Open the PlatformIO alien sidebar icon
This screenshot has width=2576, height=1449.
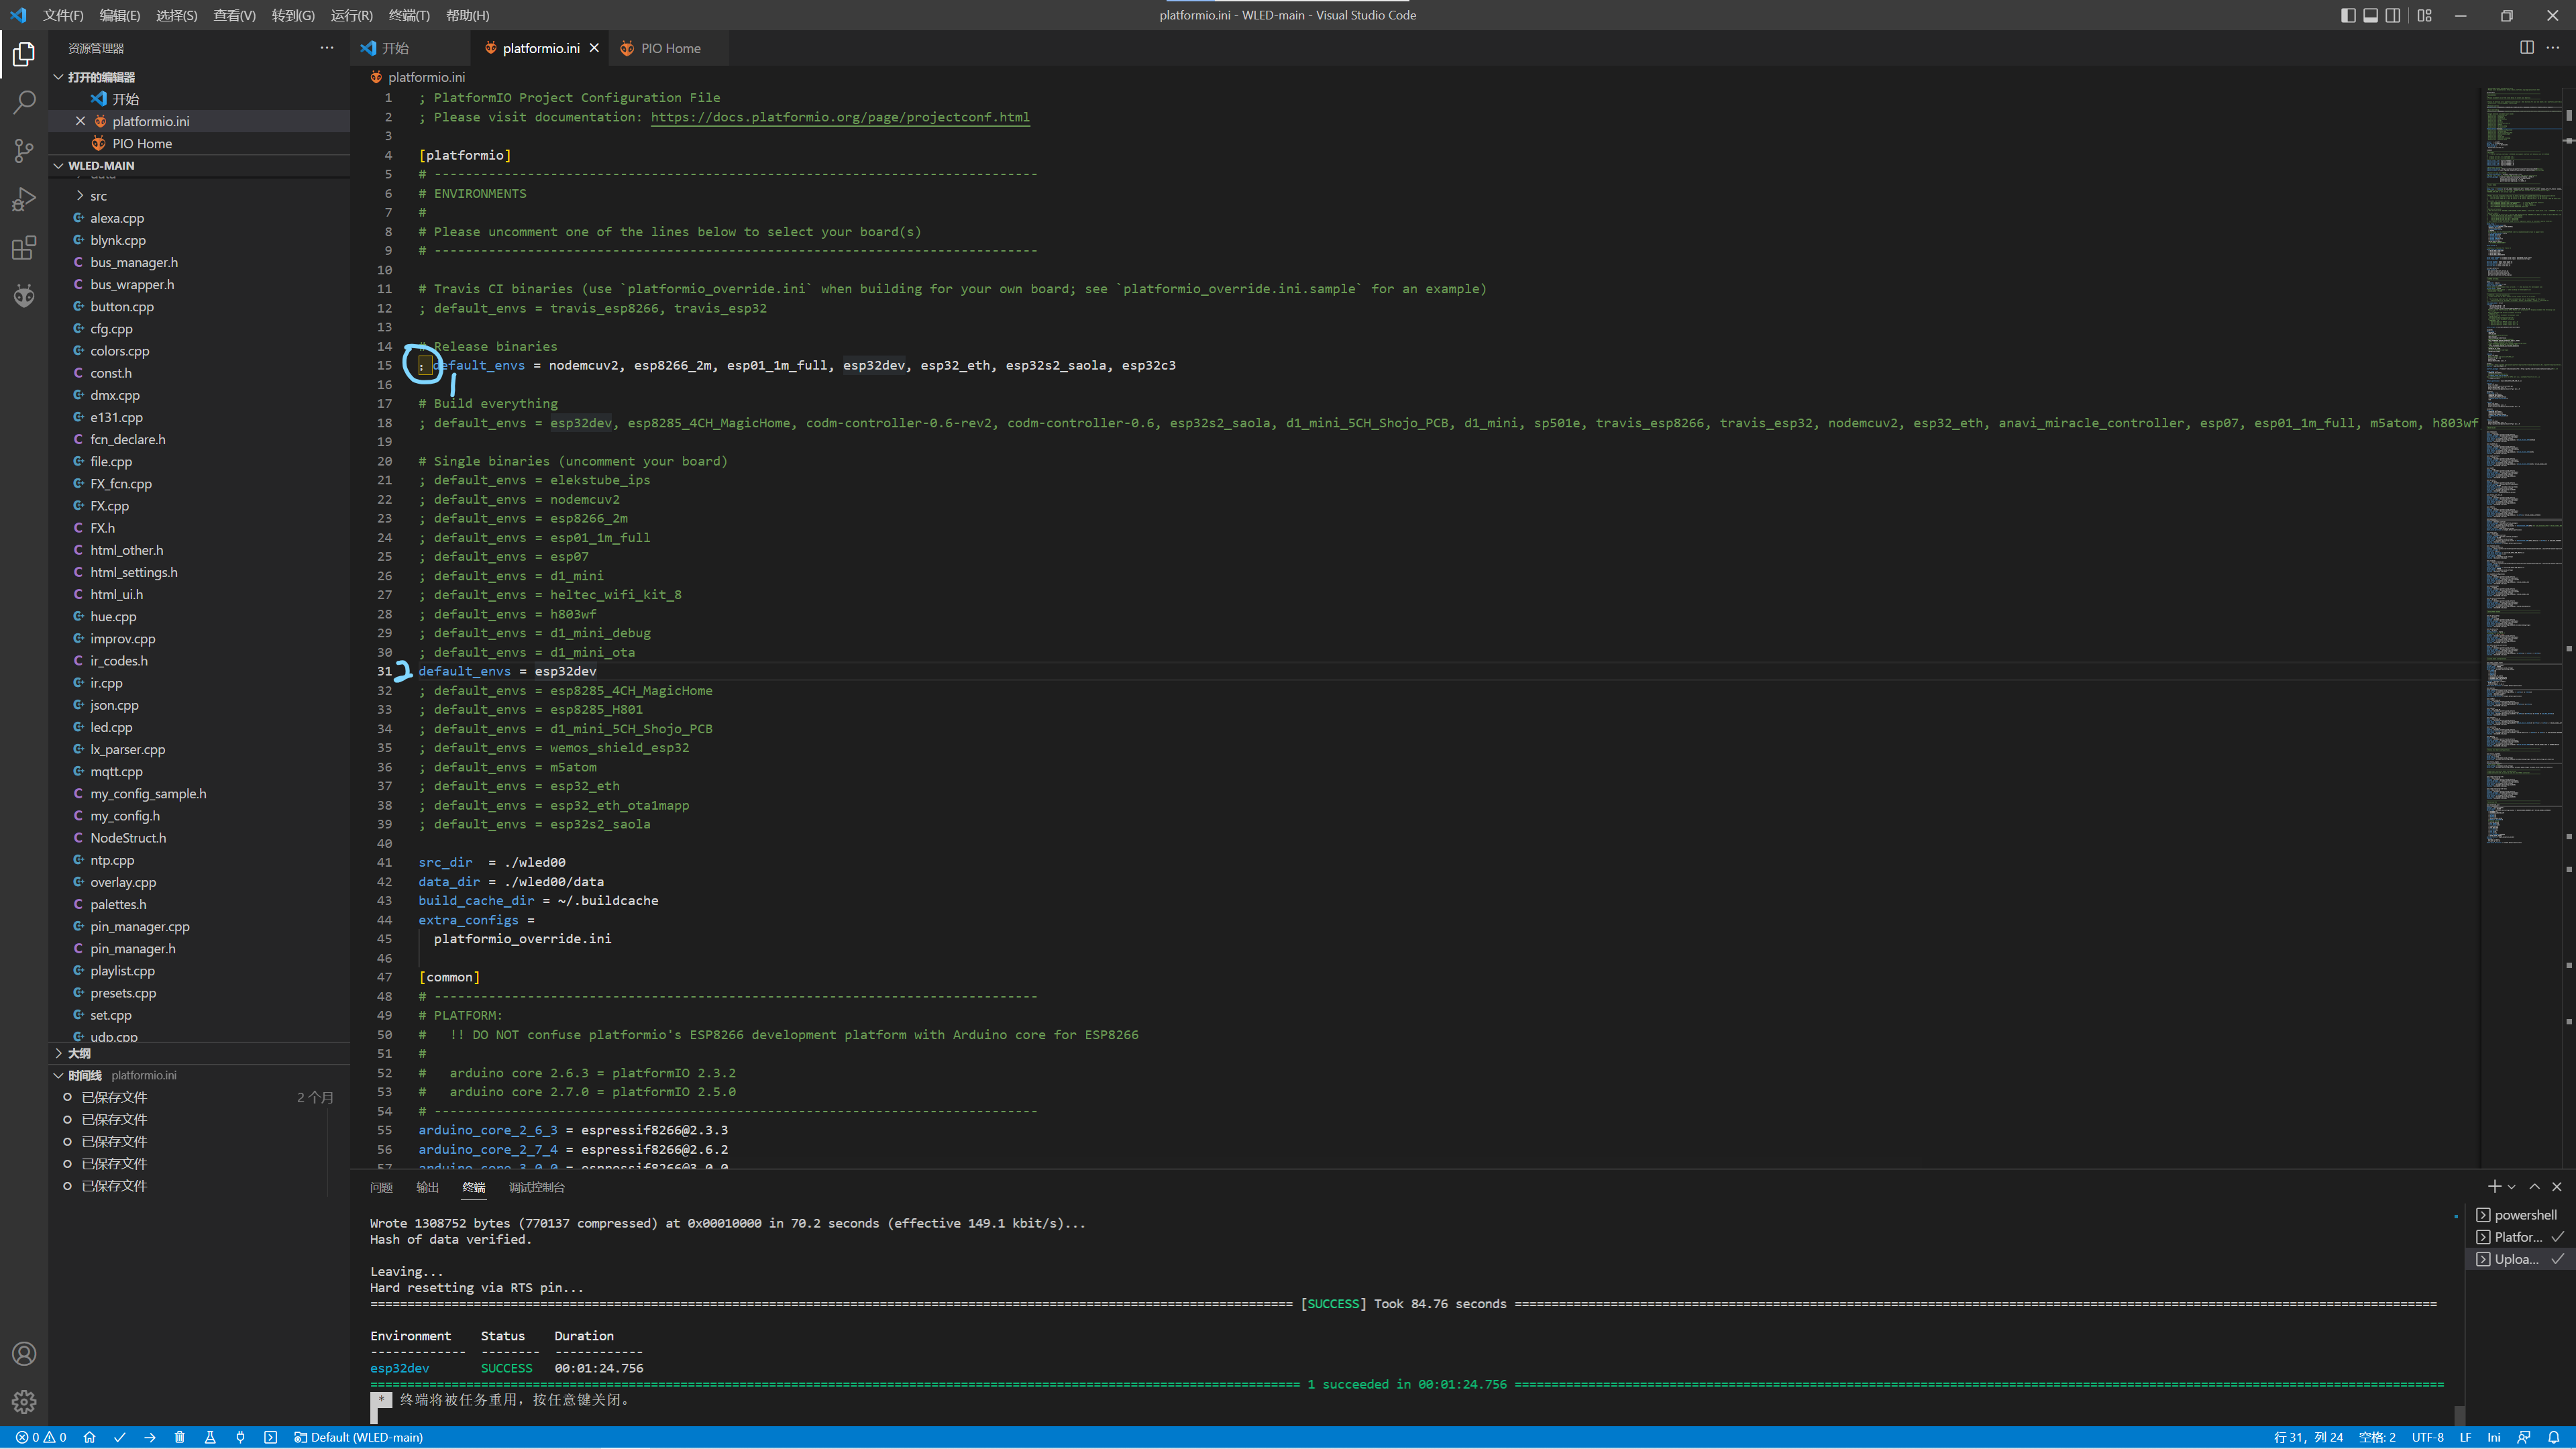[x=24, y=296]
